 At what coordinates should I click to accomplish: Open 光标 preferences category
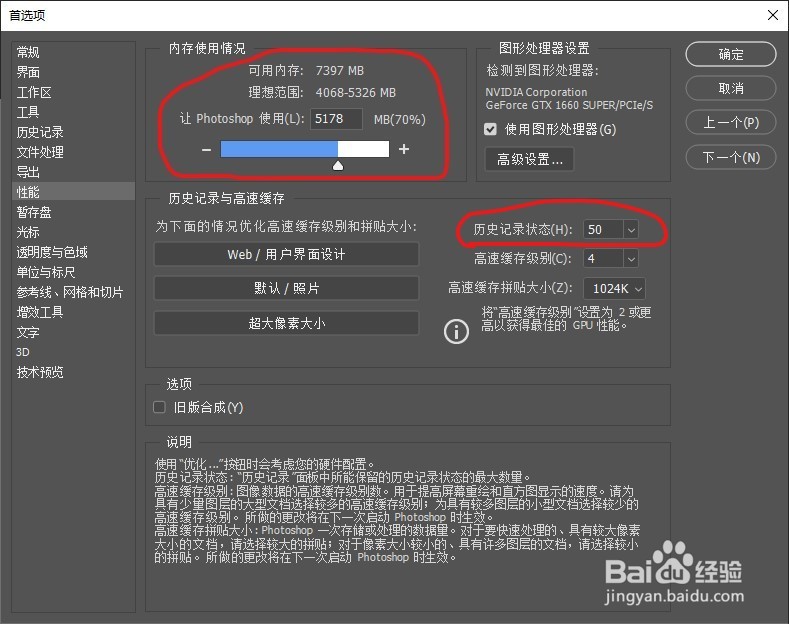(73, 232)
